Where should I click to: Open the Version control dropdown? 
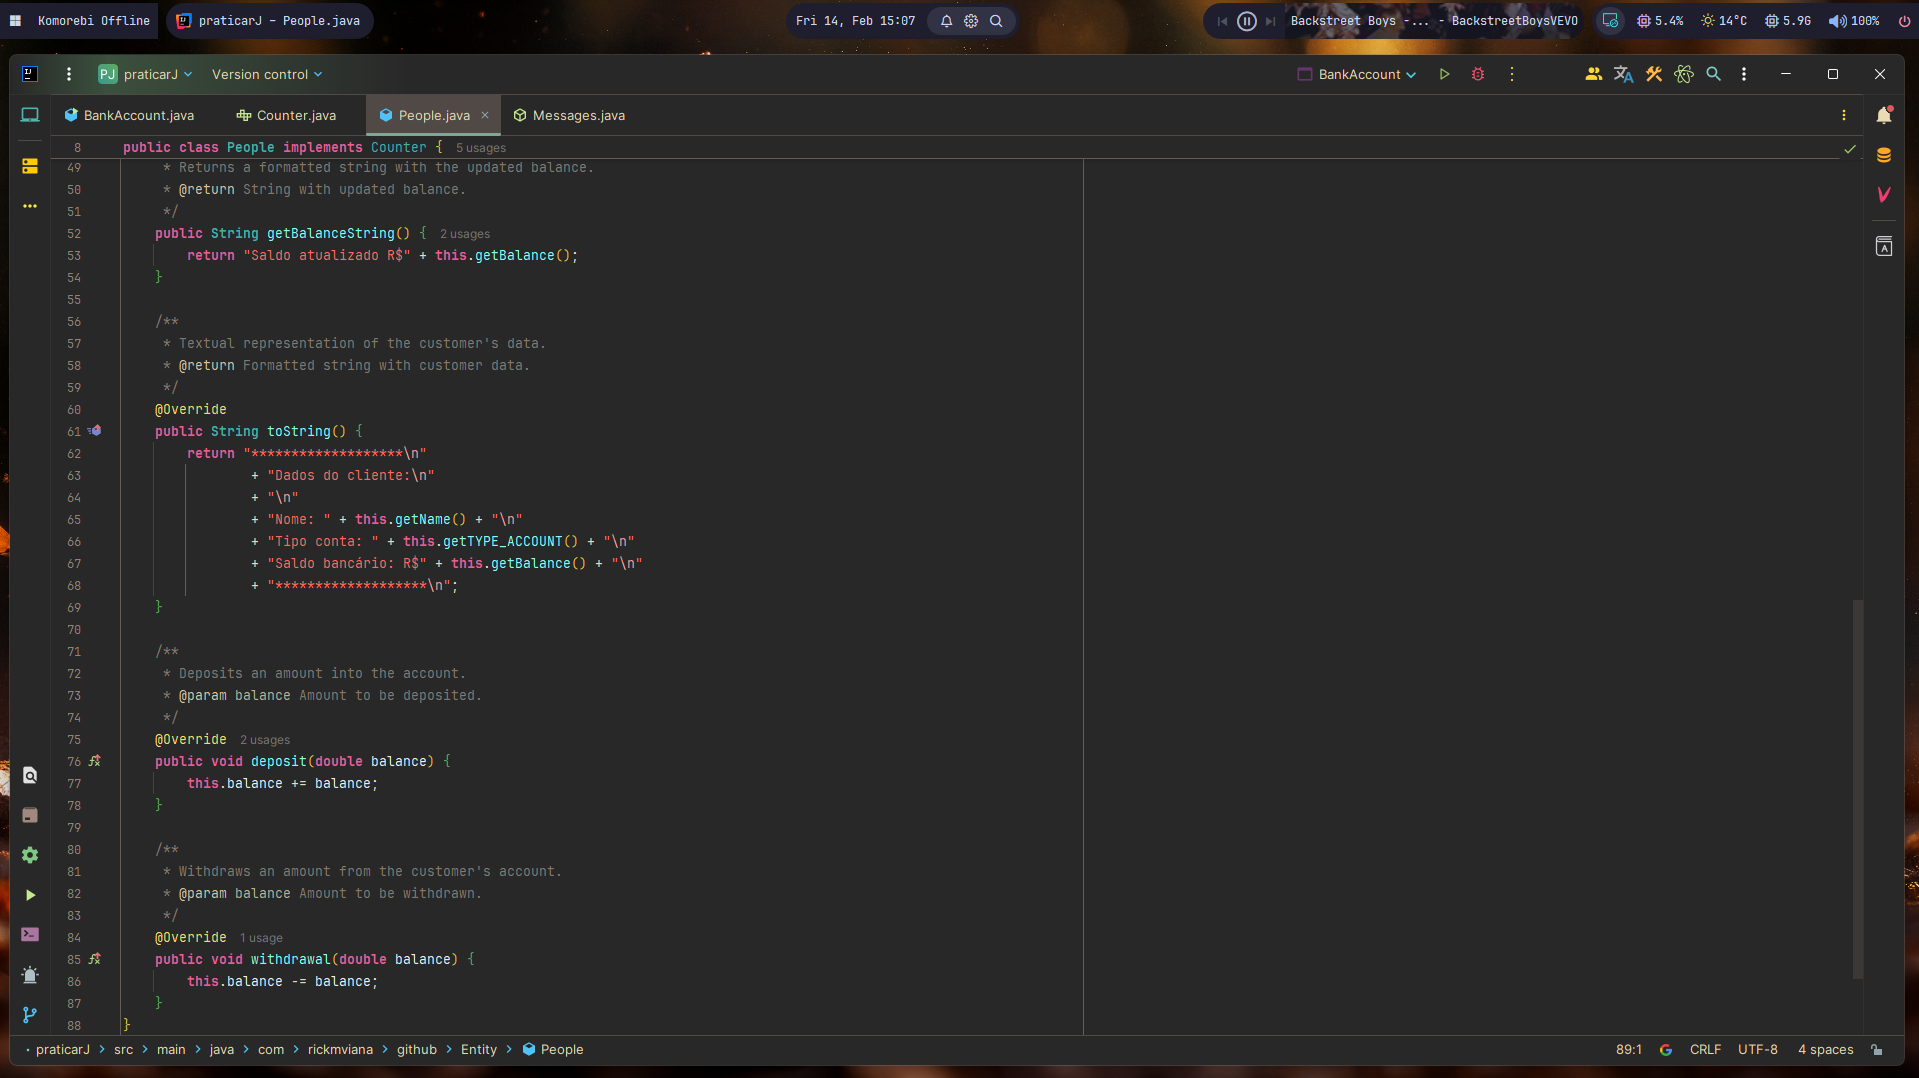point(267,74)
